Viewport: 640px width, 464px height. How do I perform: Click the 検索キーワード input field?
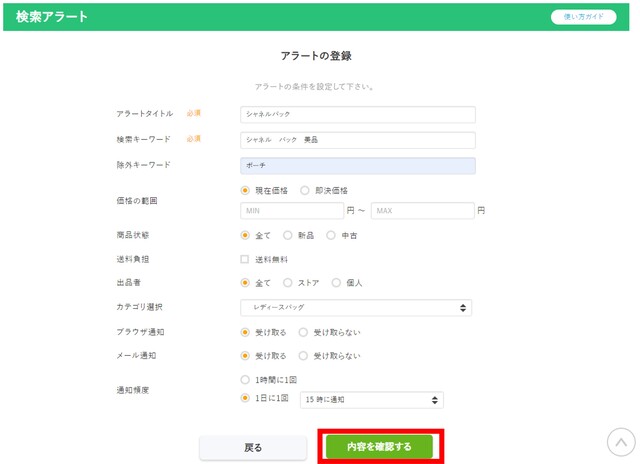click(x=357, y=140)
